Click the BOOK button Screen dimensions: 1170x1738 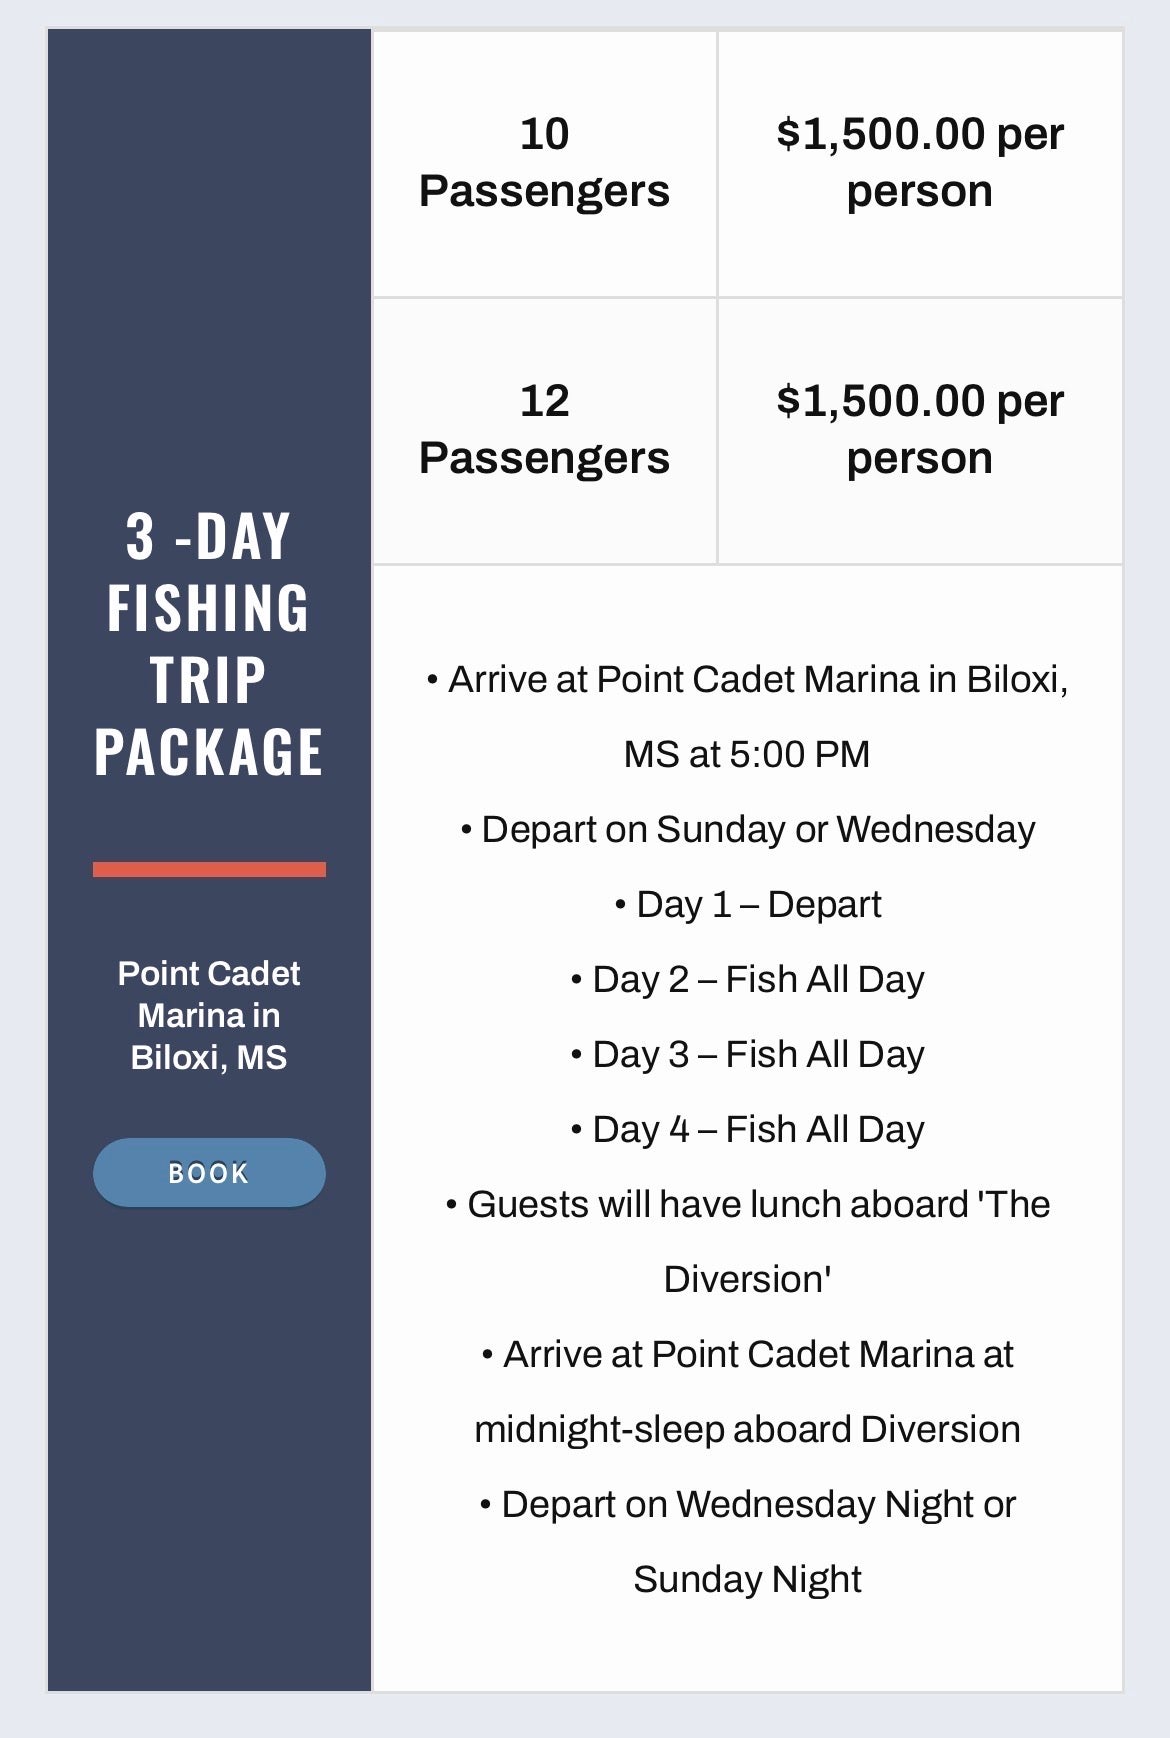[209, 1172]
